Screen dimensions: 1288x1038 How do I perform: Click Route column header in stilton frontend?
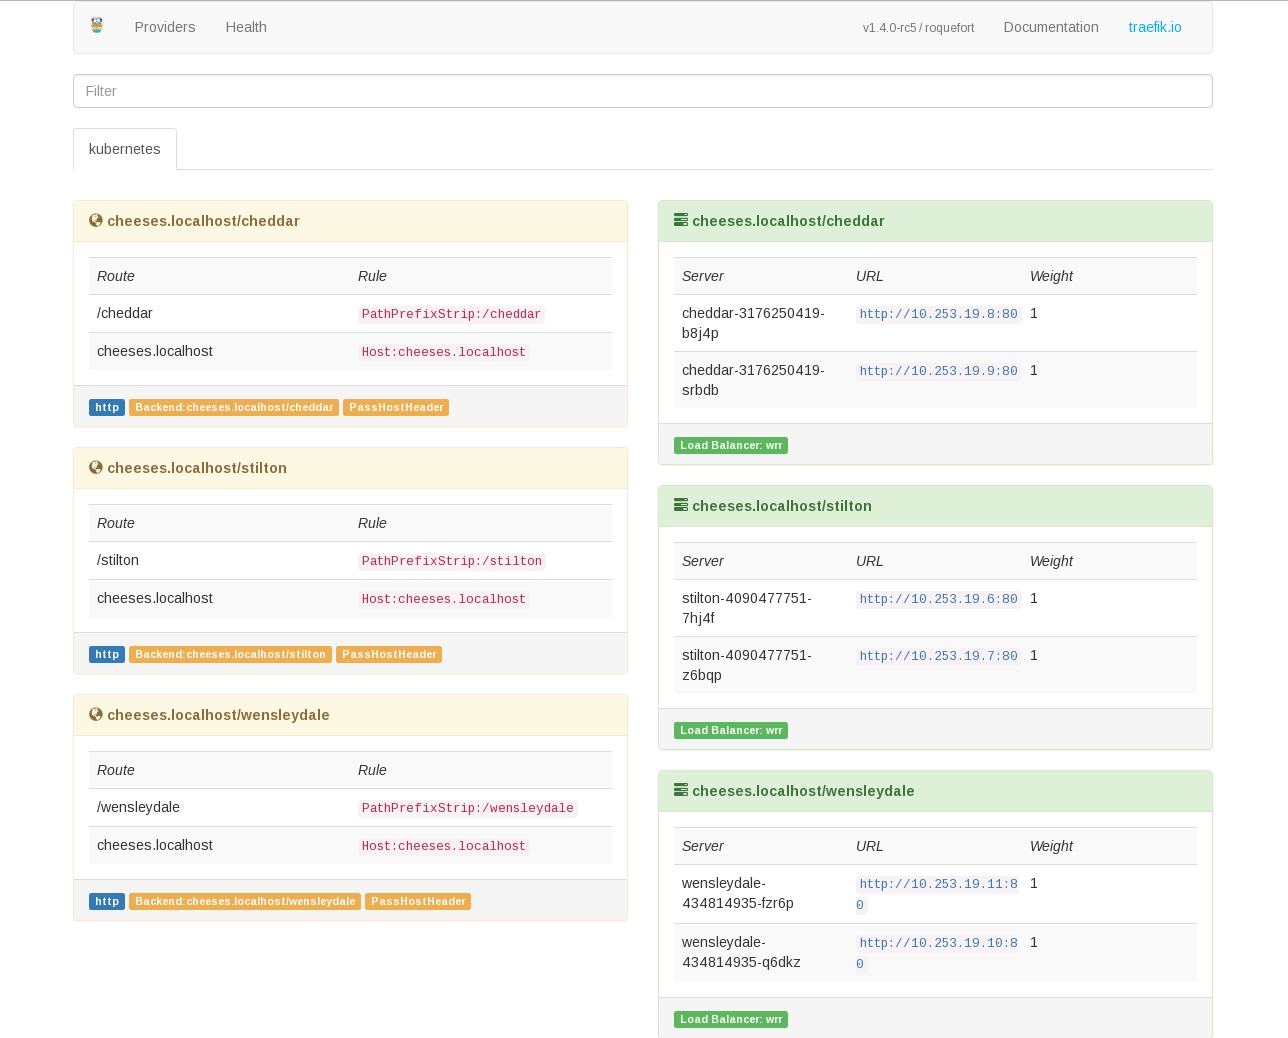(x=116, y=523)
